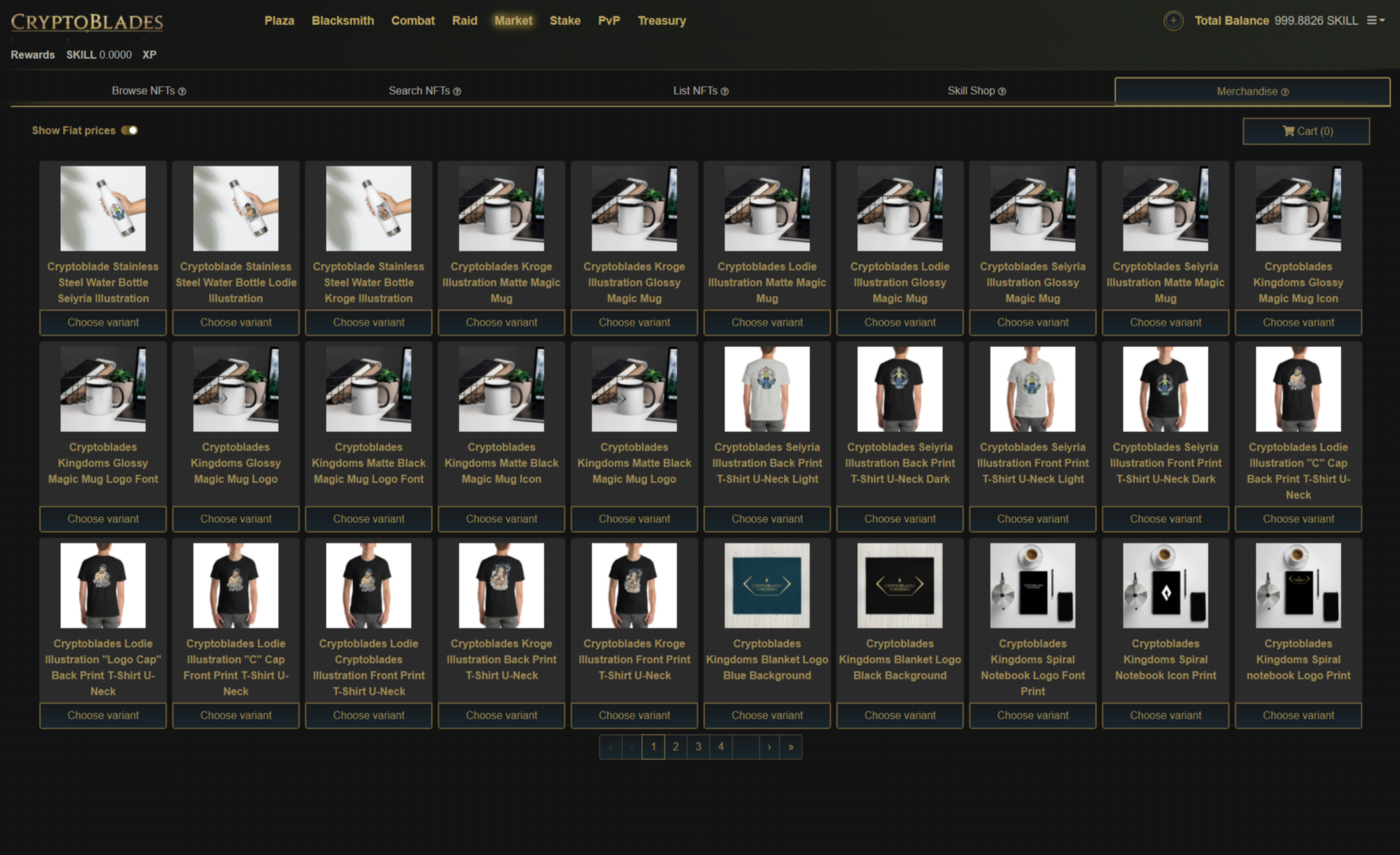Select Market in the navigation bar

pos(513,20)
